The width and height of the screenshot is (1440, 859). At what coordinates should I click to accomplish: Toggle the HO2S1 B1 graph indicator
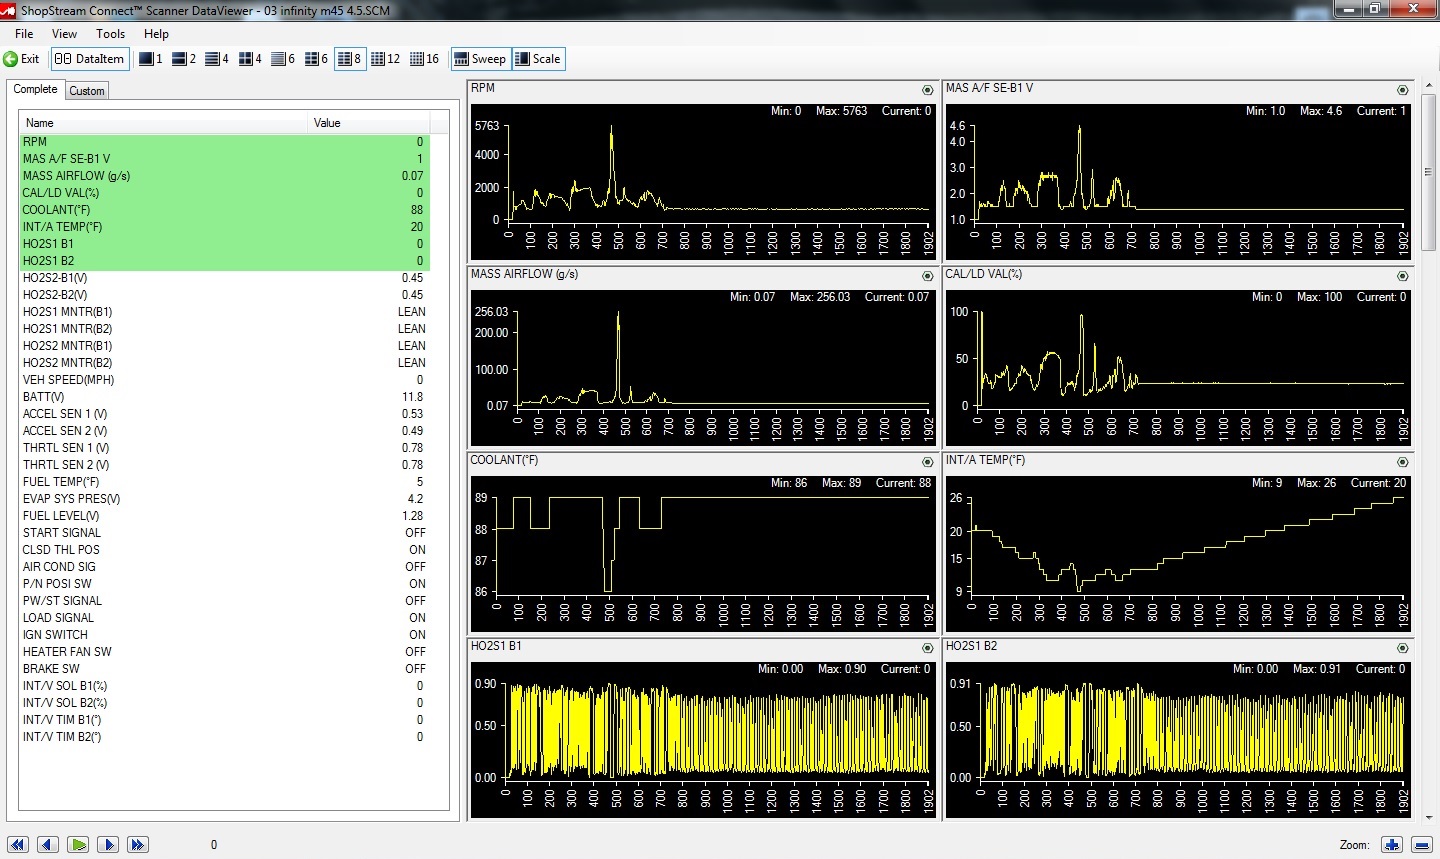pos(927,648)
